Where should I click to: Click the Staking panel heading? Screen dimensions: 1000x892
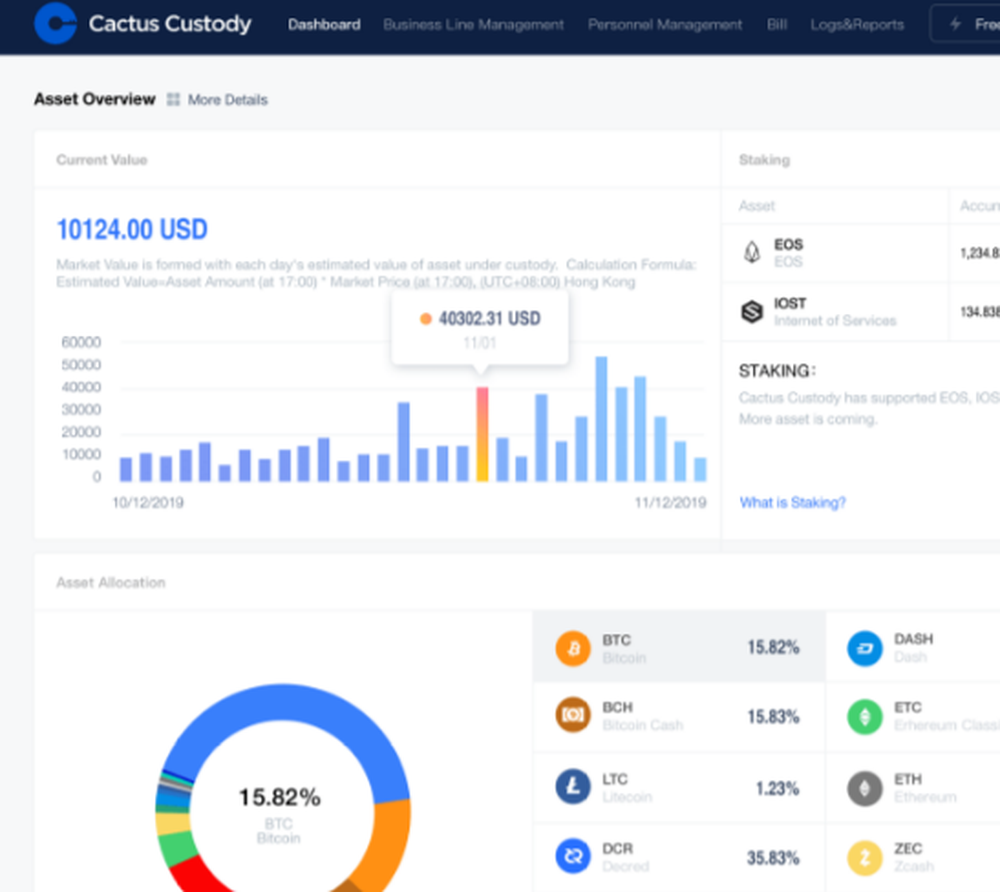pos(764,160)
